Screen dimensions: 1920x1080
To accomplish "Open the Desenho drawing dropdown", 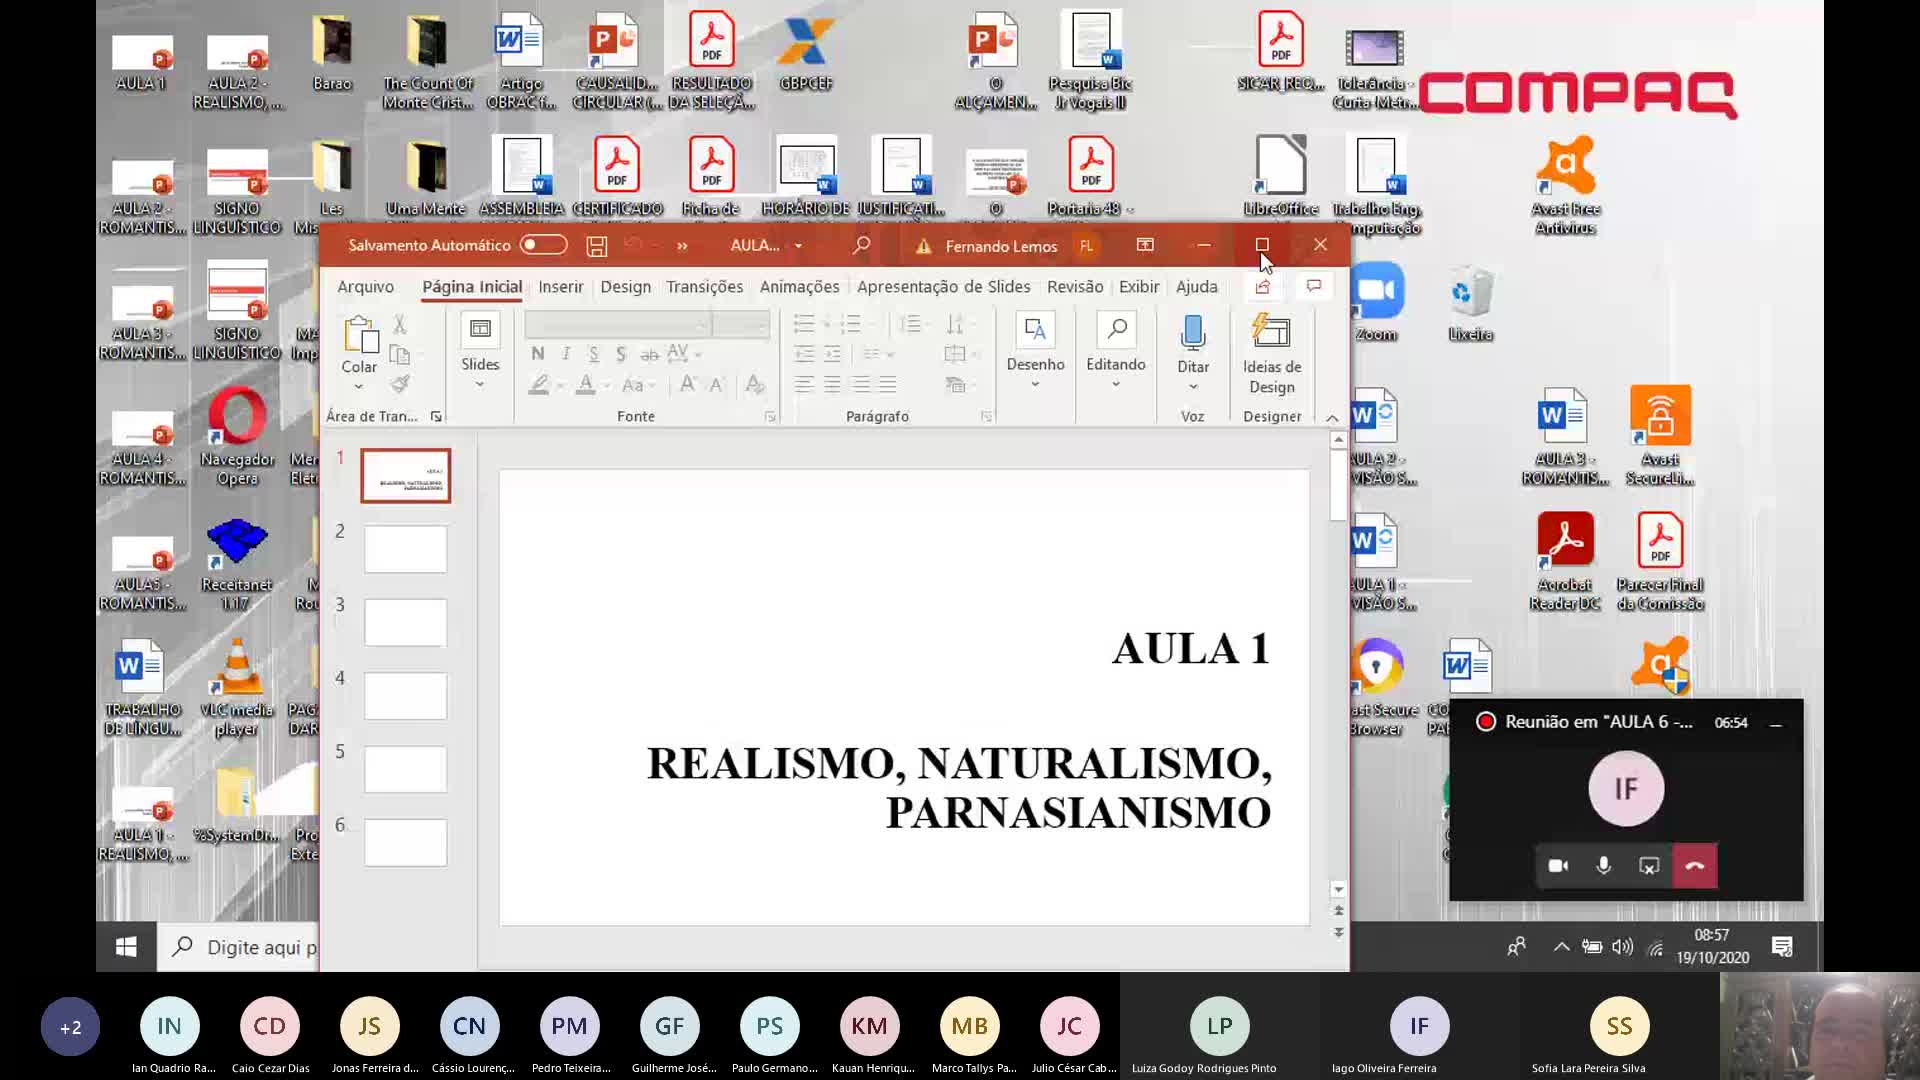I will pyautogui.click(x=1035, y=352).
